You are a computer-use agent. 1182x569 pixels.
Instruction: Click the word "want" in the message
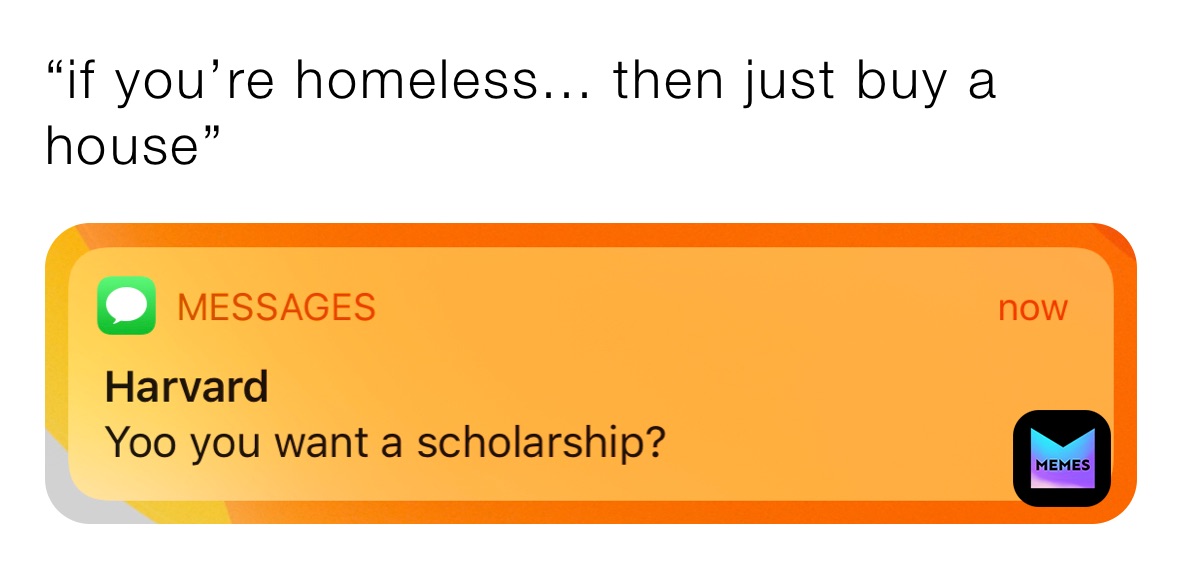click(335, 441)
